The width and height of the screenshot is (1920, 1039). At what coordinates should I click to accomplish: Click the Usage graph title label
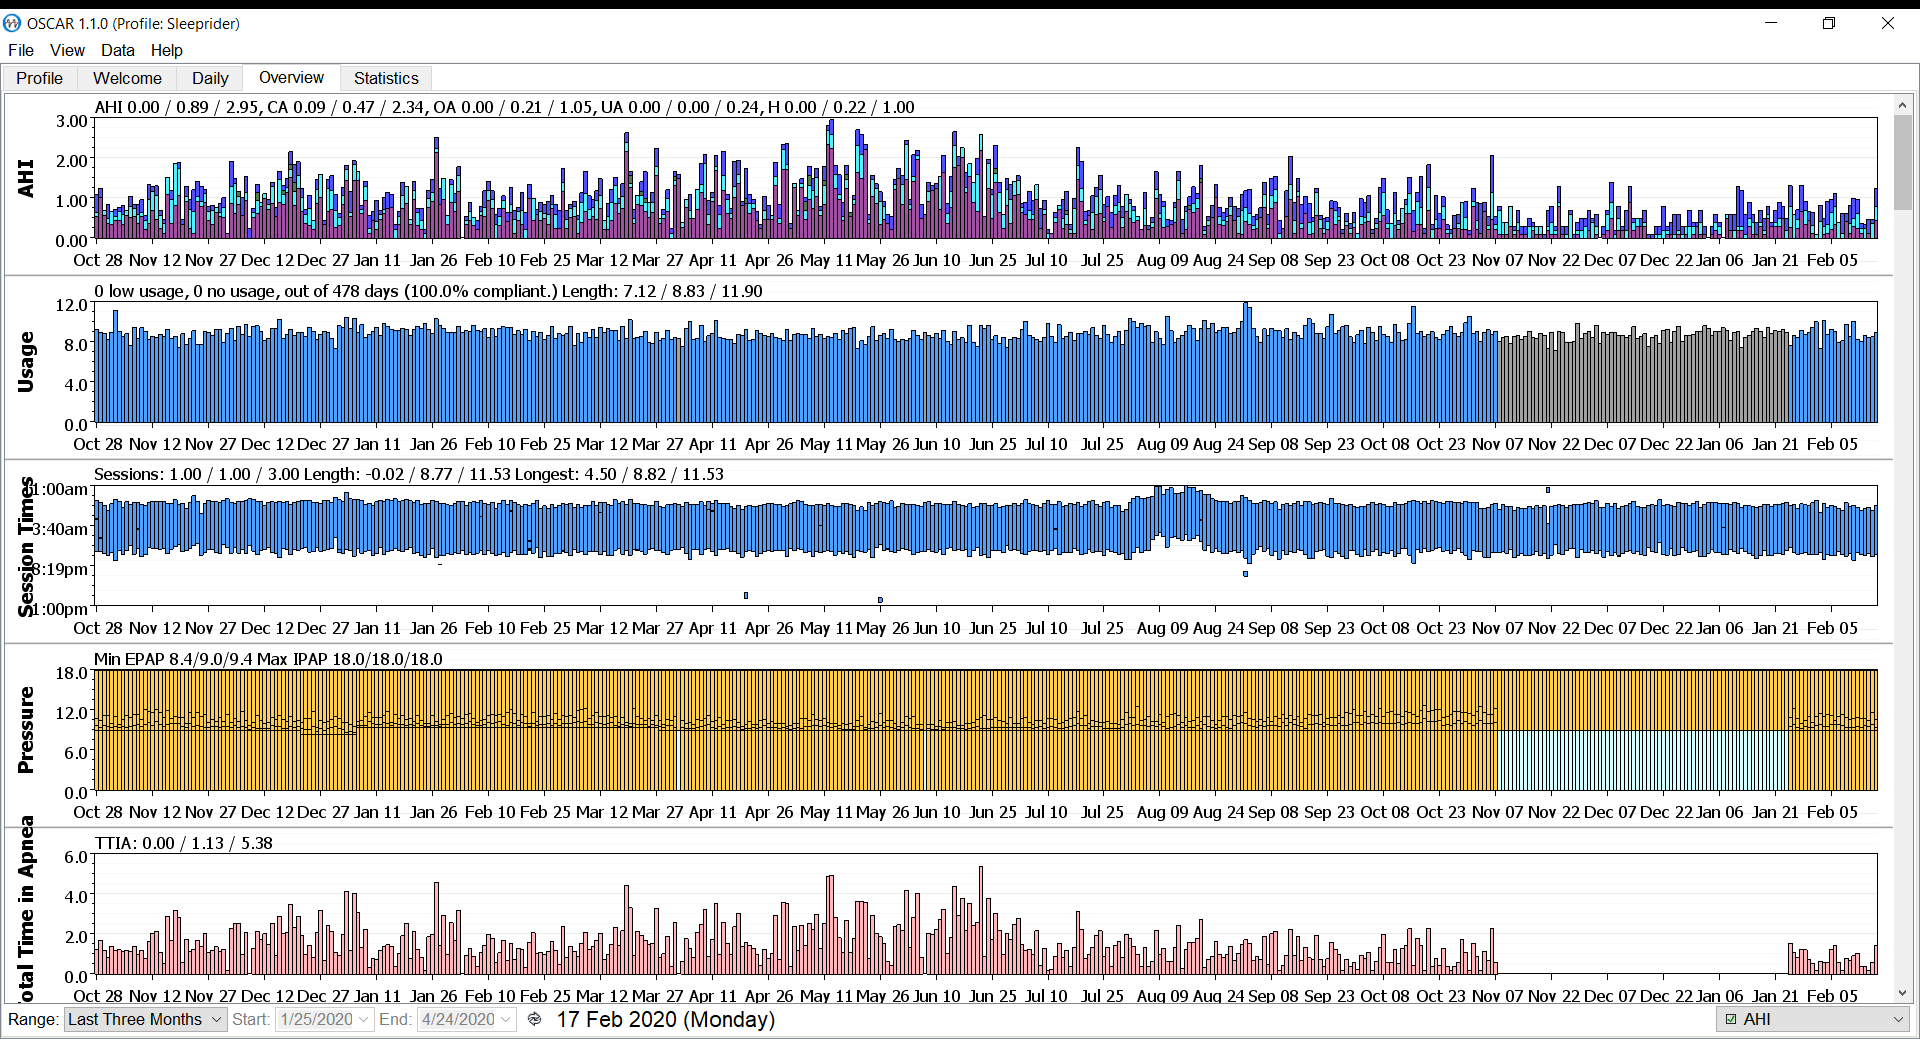(25, 361)
